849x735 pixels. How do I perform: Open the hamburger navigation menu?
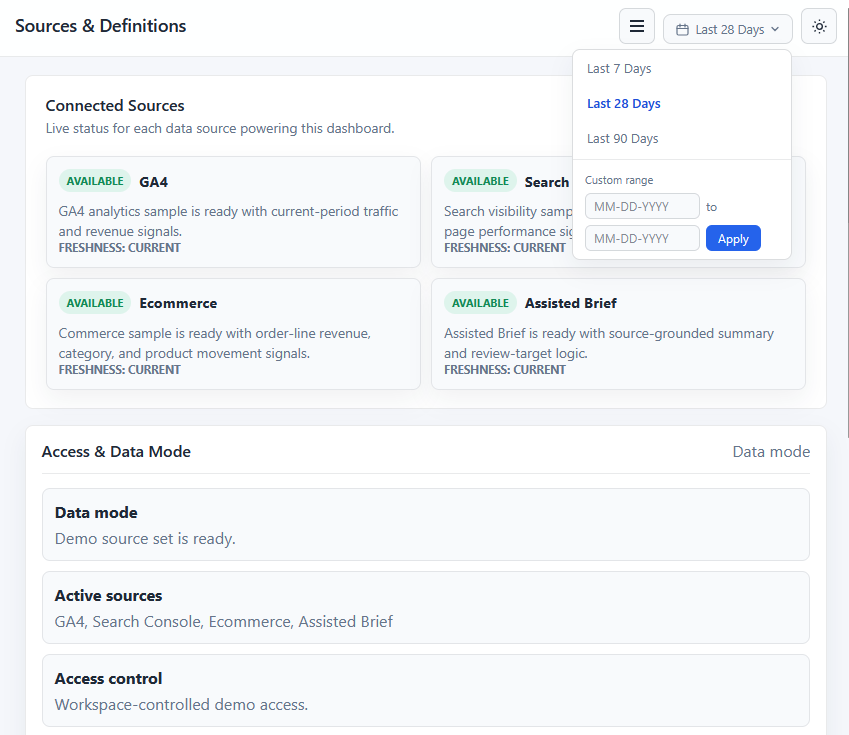pos(637,26)
